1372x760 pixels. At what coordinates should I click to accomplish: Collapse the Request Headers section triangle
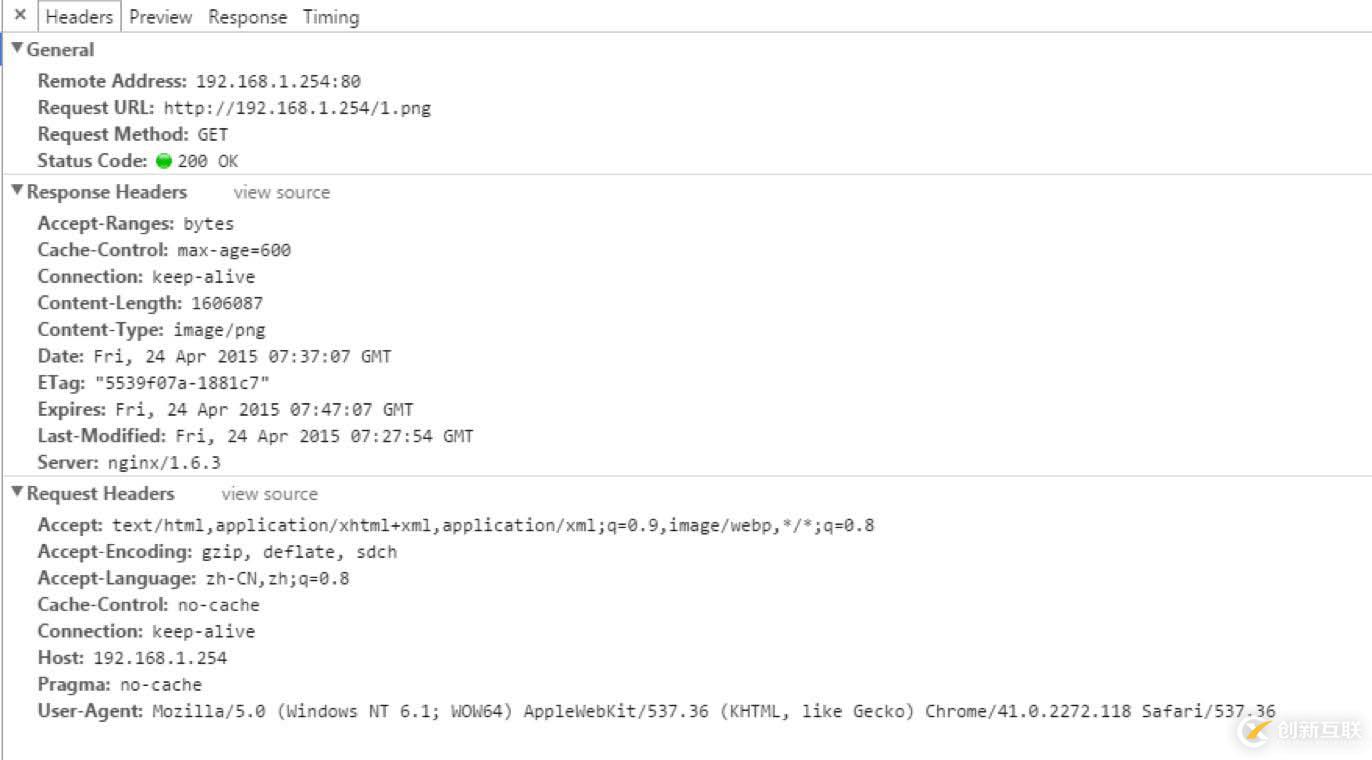17,493
